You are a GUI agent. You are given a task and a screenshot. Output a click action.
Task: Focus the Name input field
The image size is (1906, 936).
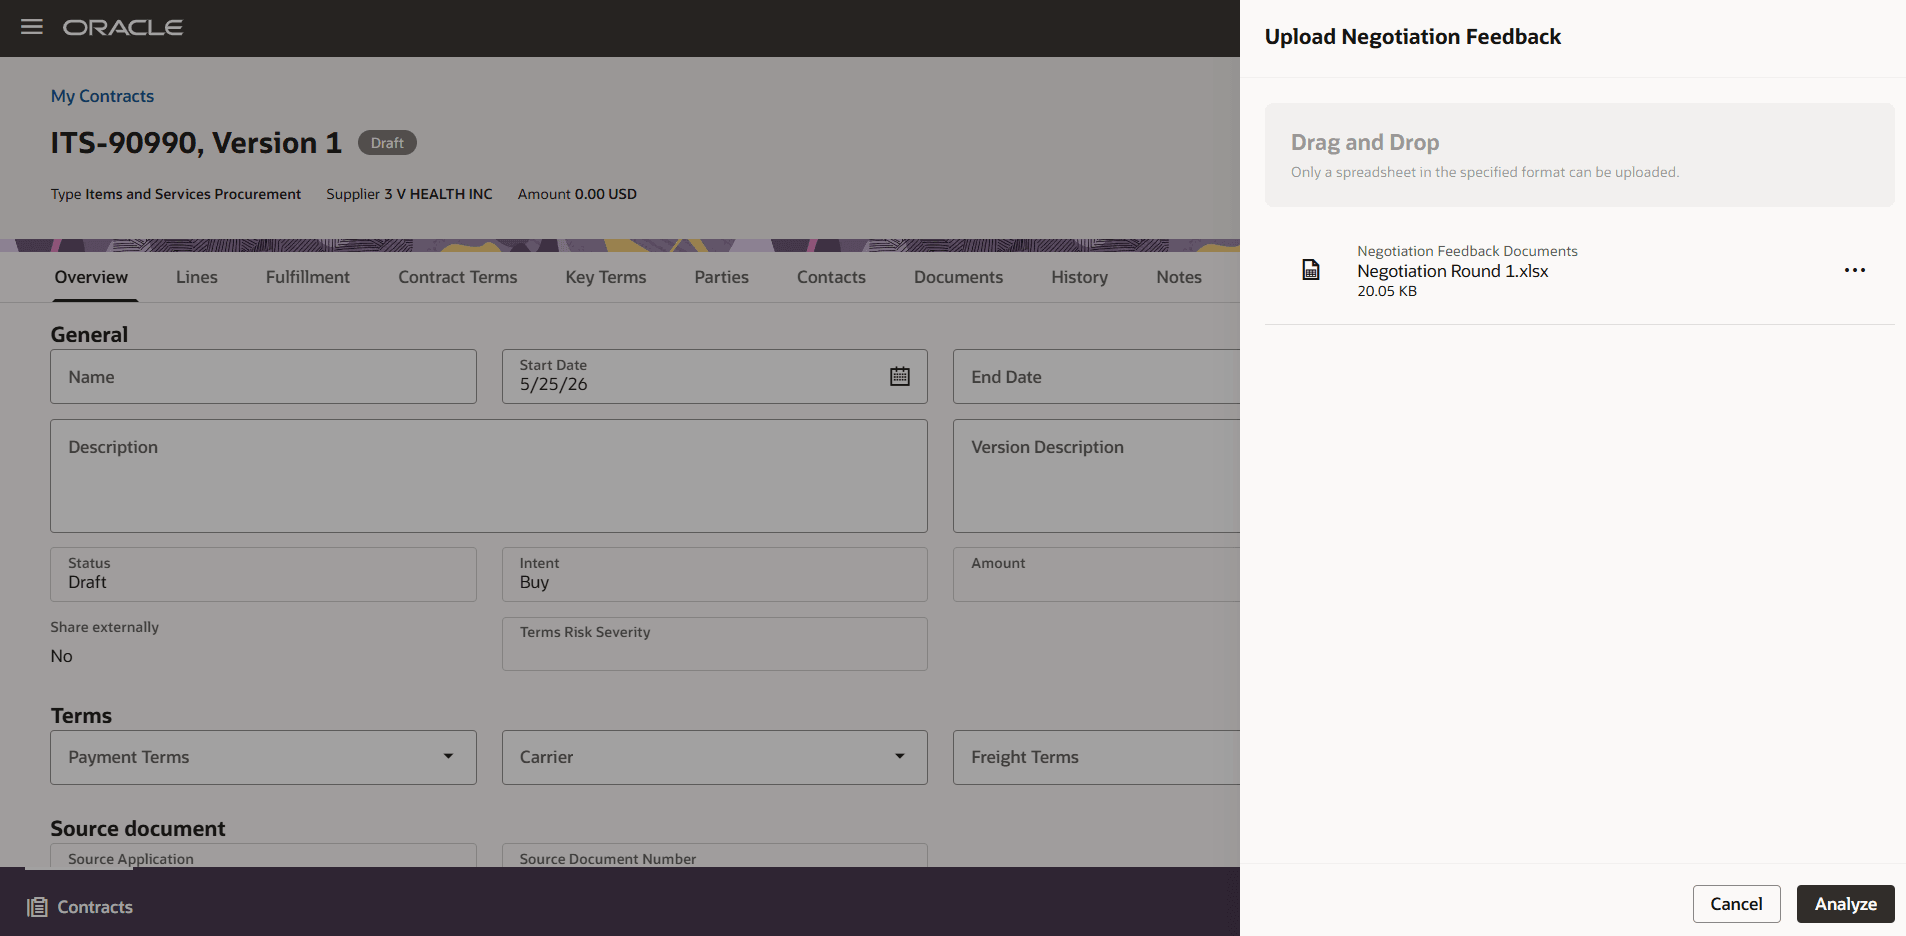tap(263, 377)
